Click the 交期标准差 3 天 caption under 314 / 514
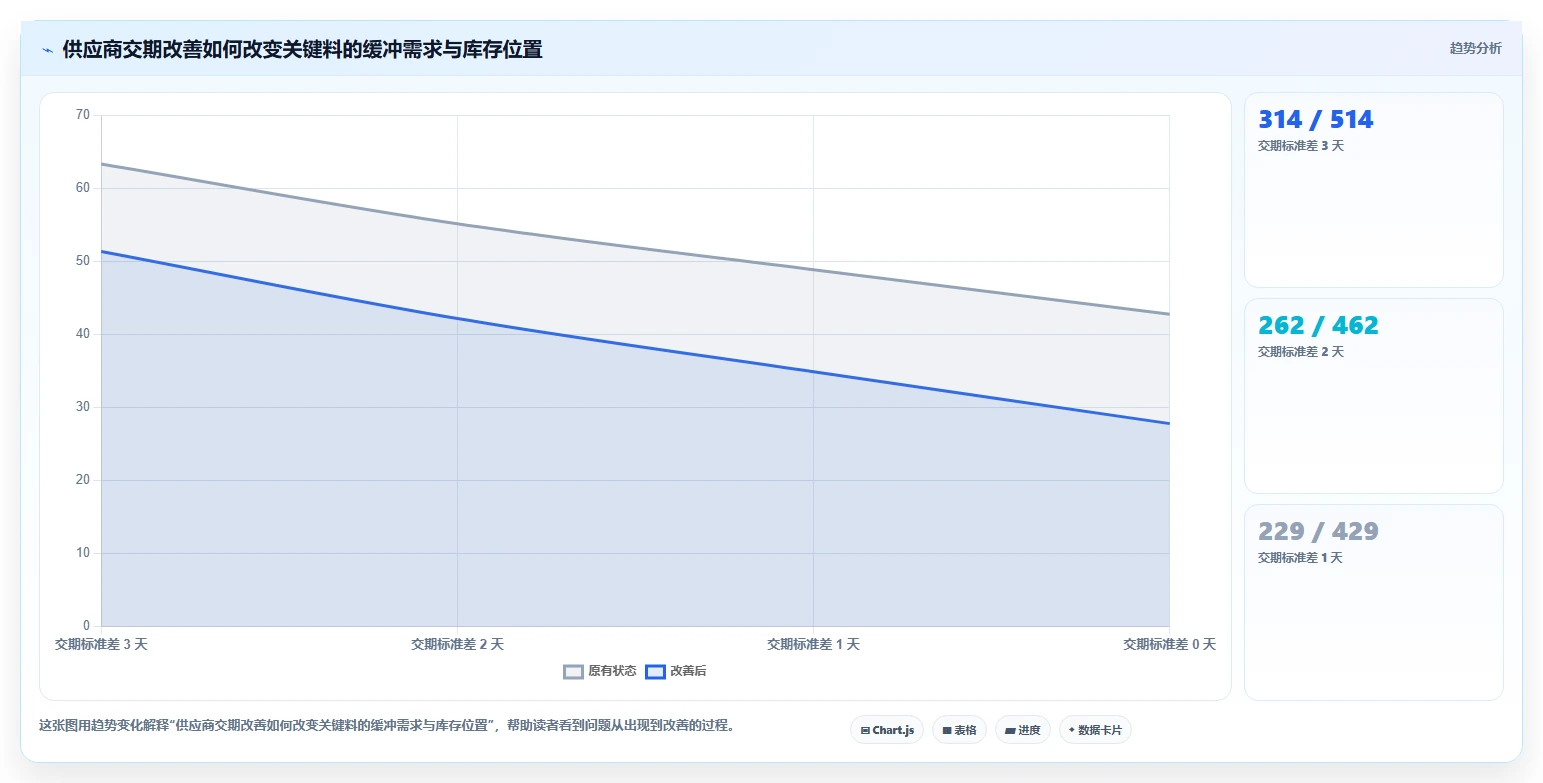 (1300, 146)
